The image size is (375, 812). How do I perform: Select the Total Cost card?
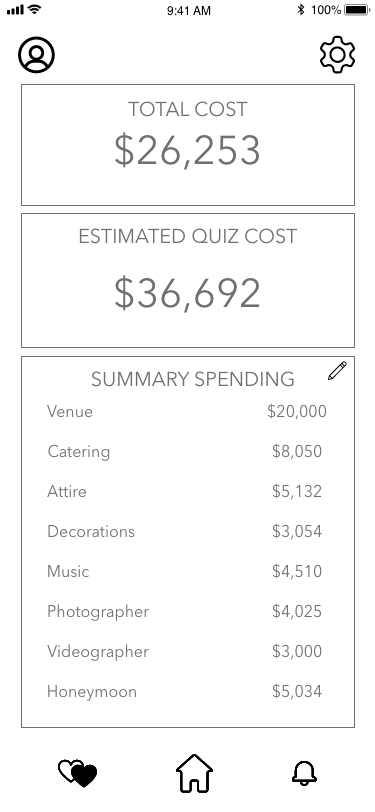(x=188, y=145)
